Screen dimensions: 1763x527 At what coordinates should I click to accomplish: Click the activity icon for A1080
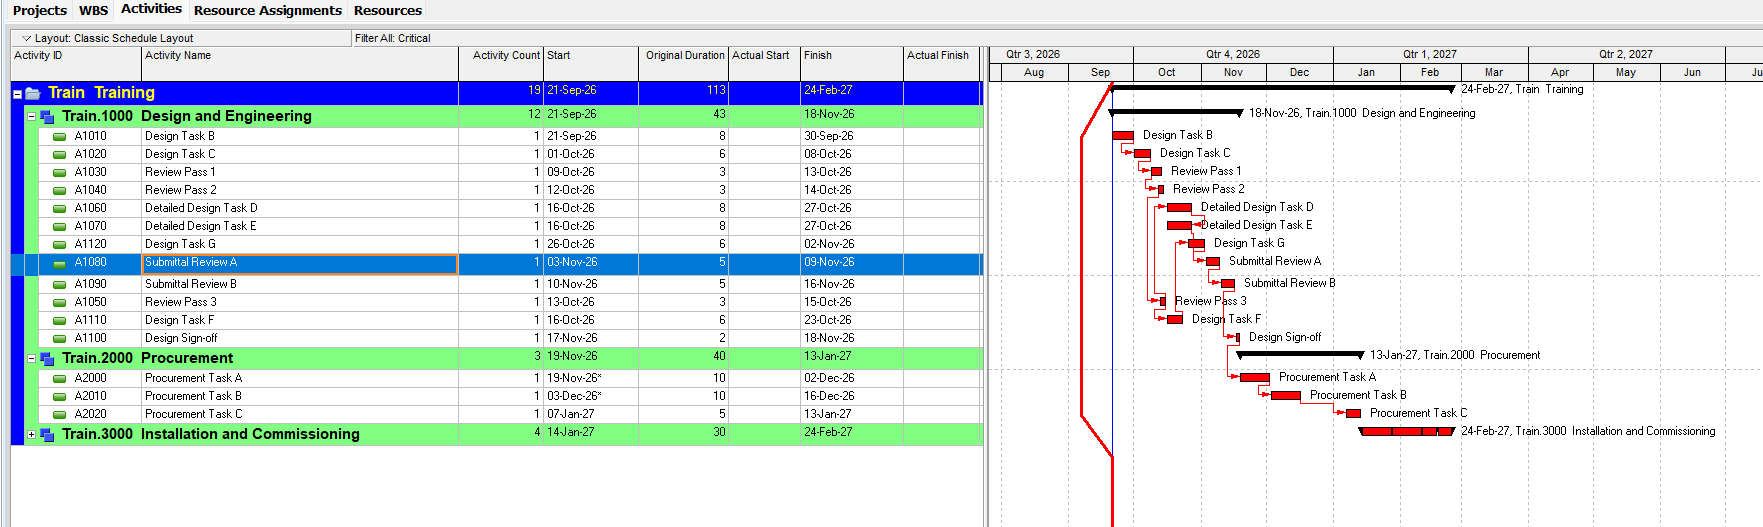59,264
